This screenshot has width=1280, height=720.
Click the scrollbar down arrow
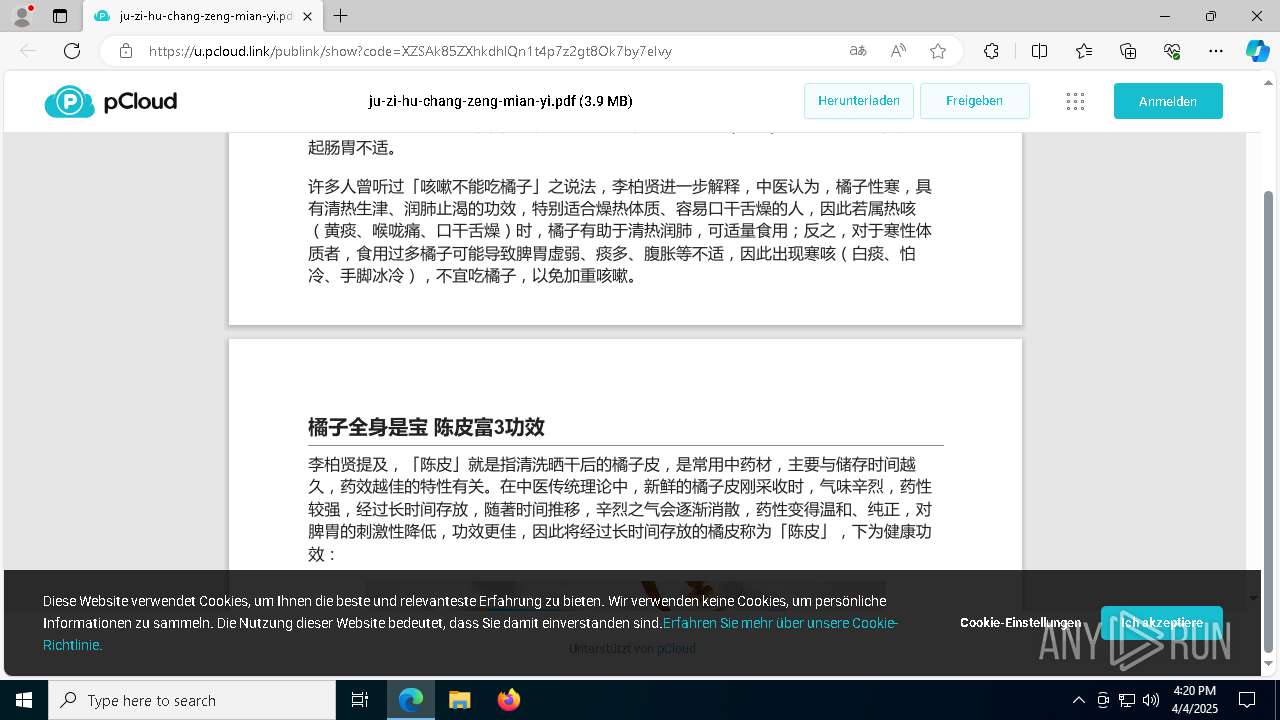pos(1269,664)
